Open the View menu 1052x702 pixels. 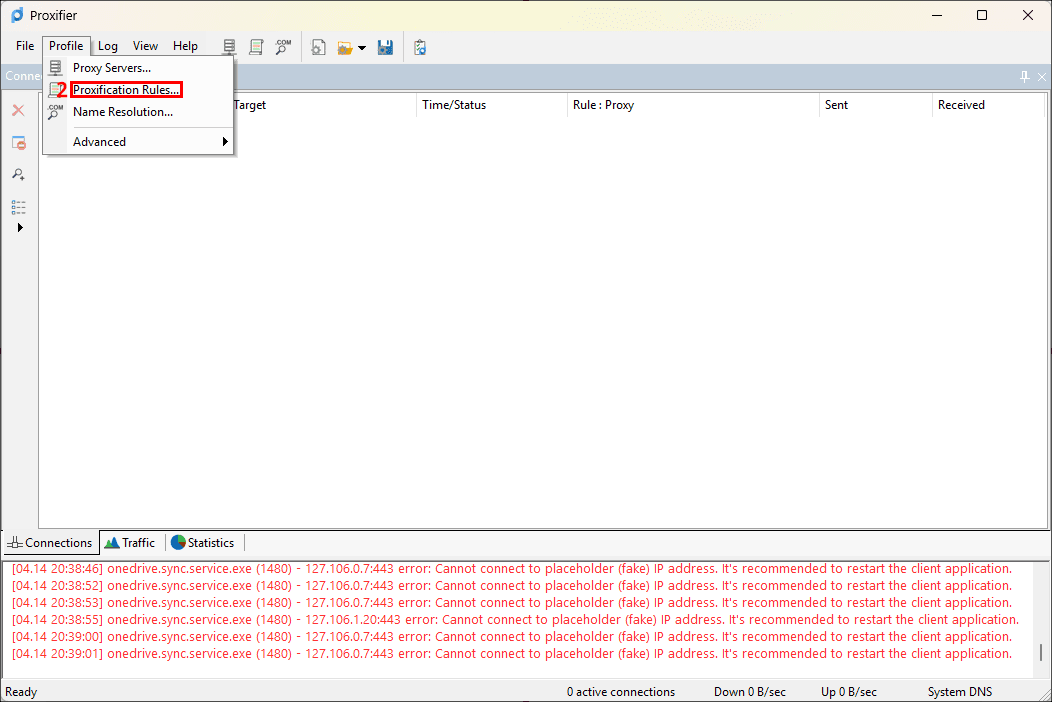pos(145,46)
